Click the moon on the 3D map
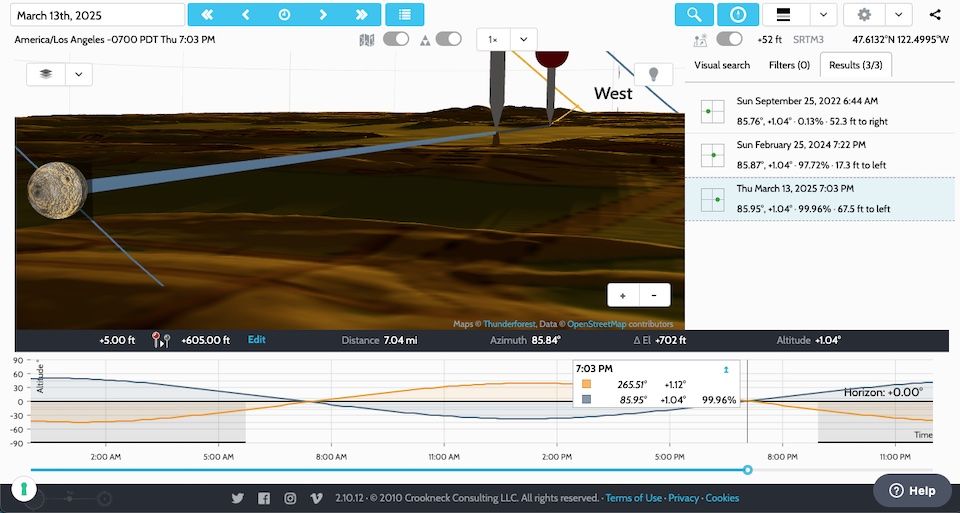The height and width of the screenshot is (513, 960). (x=58, y=190)
